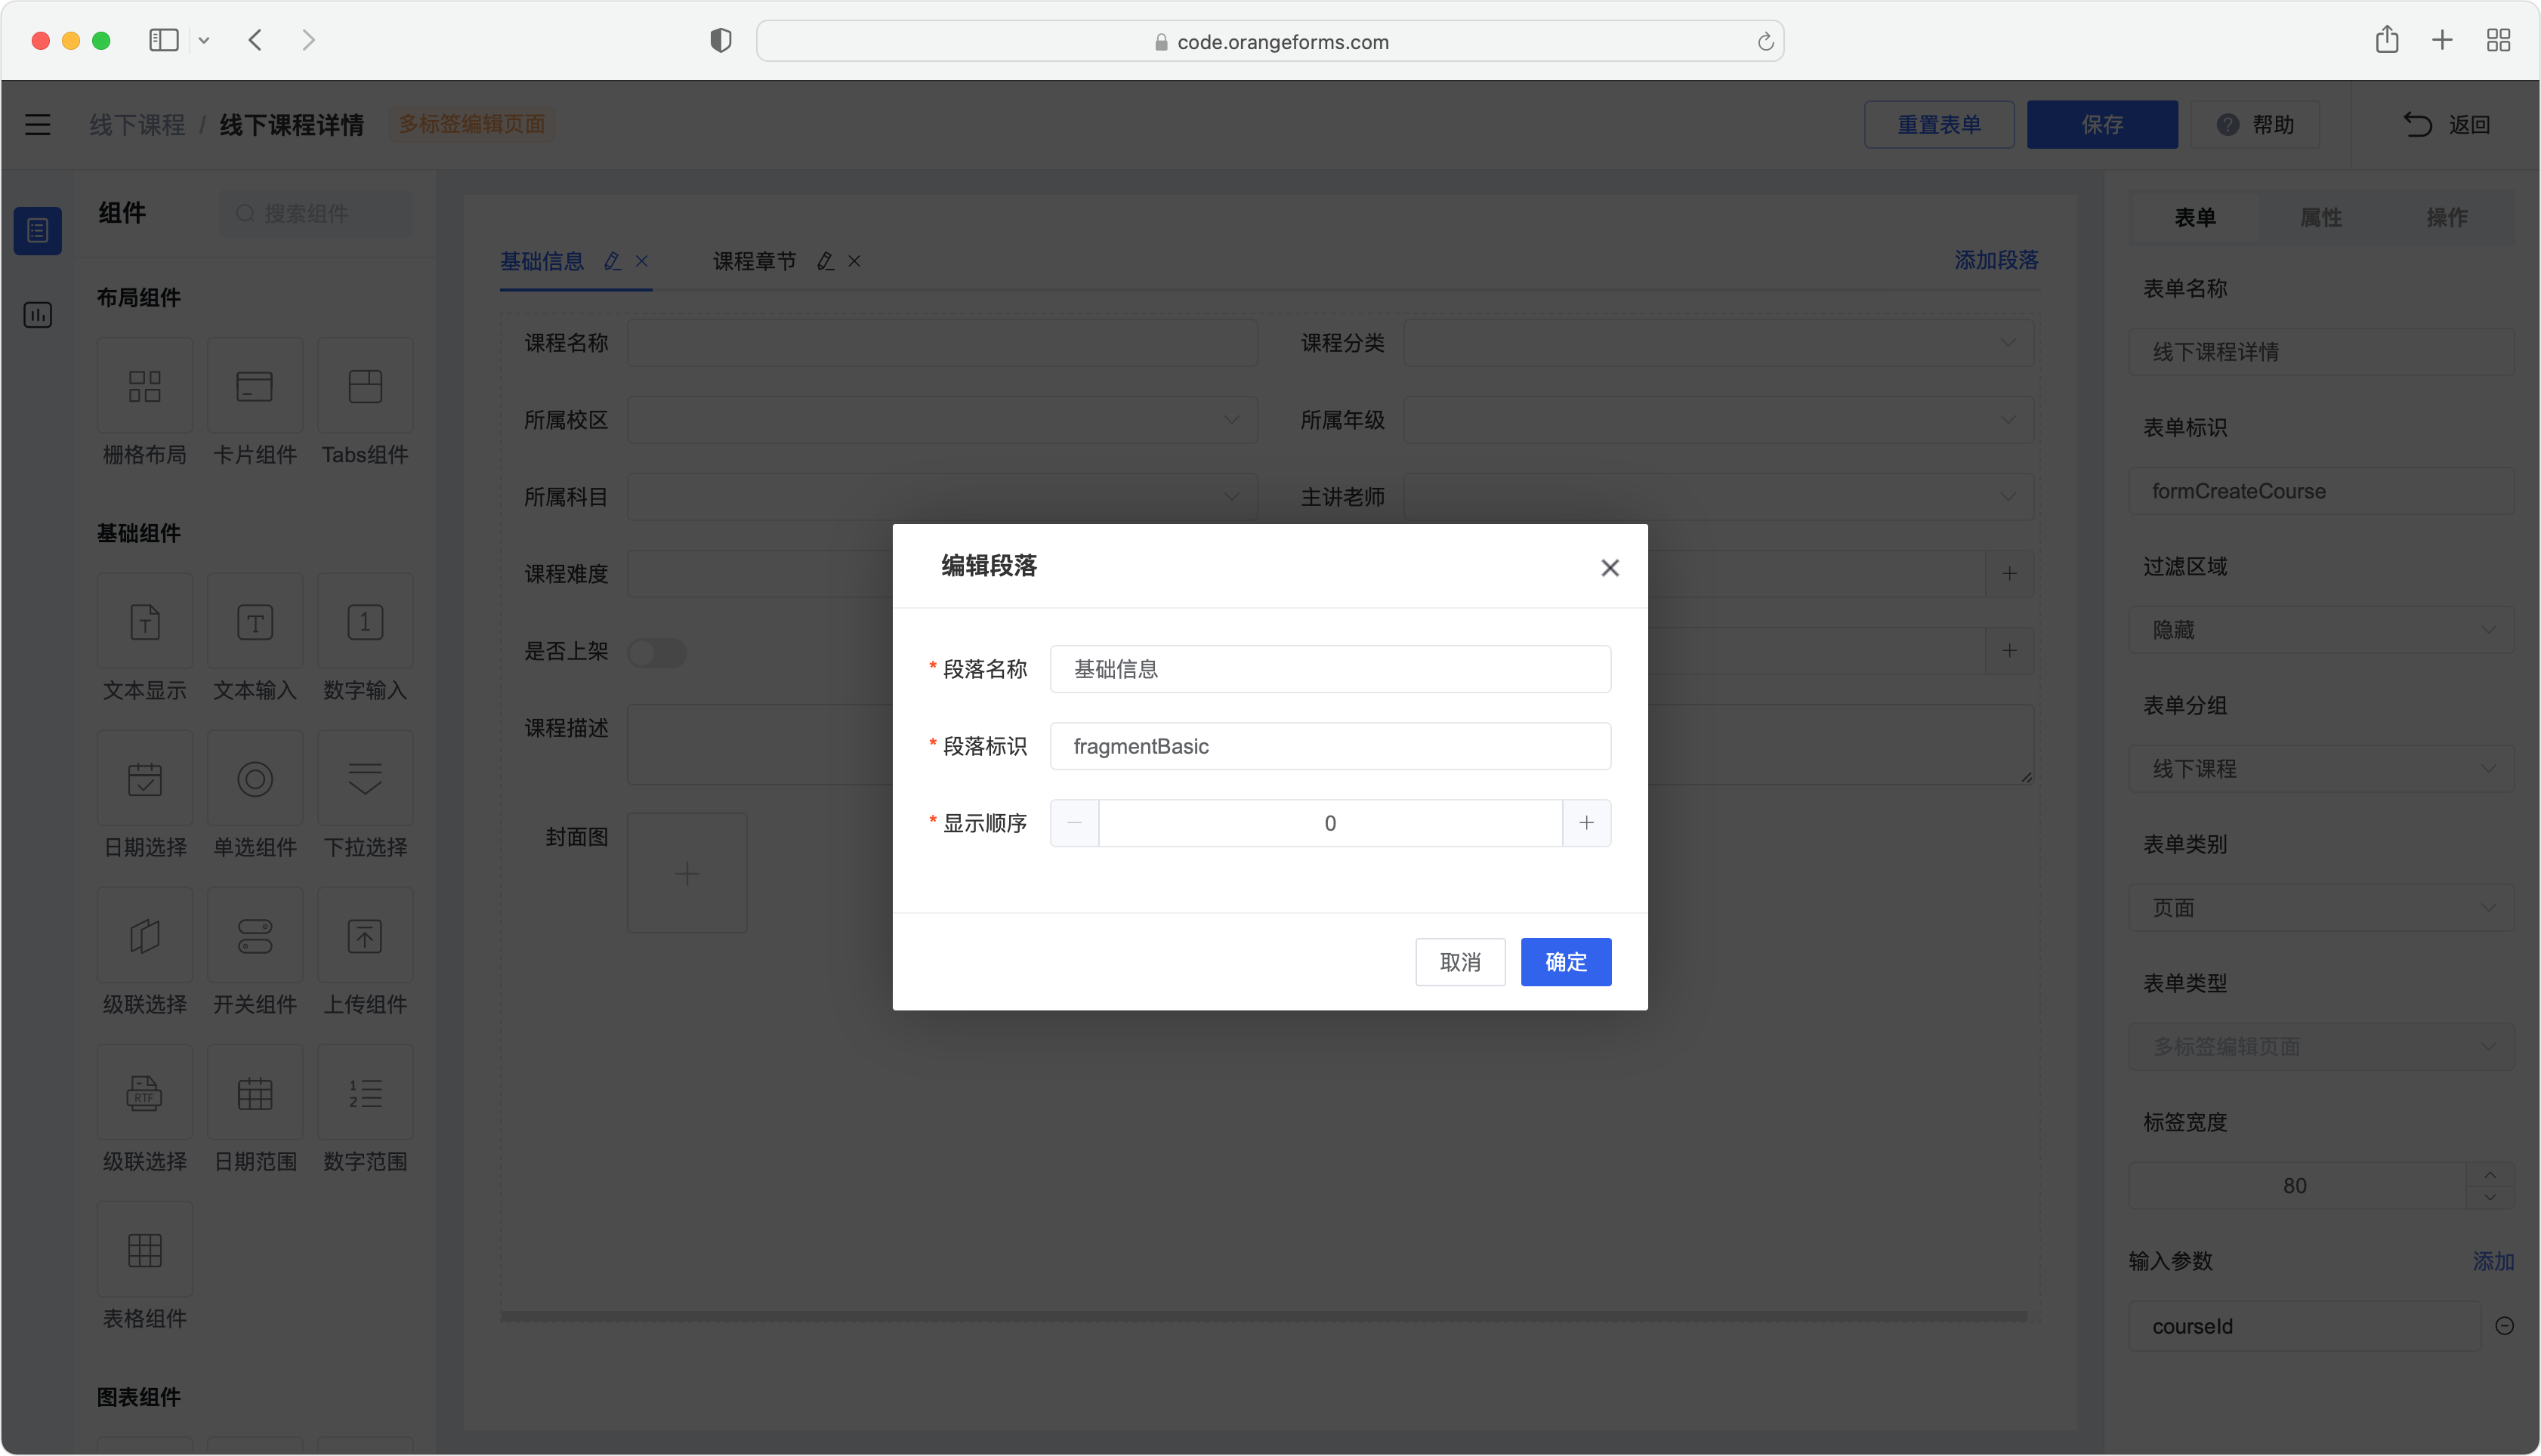Click the Safari sidebar toggle icon

click(164, 40)
